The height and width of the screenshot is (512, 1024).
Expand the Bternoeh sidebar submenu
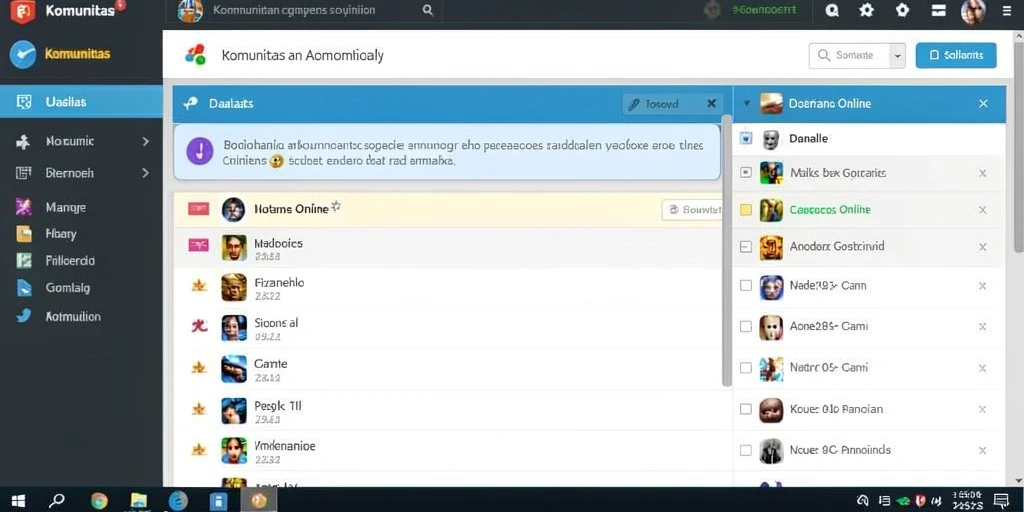pos(146,173)
